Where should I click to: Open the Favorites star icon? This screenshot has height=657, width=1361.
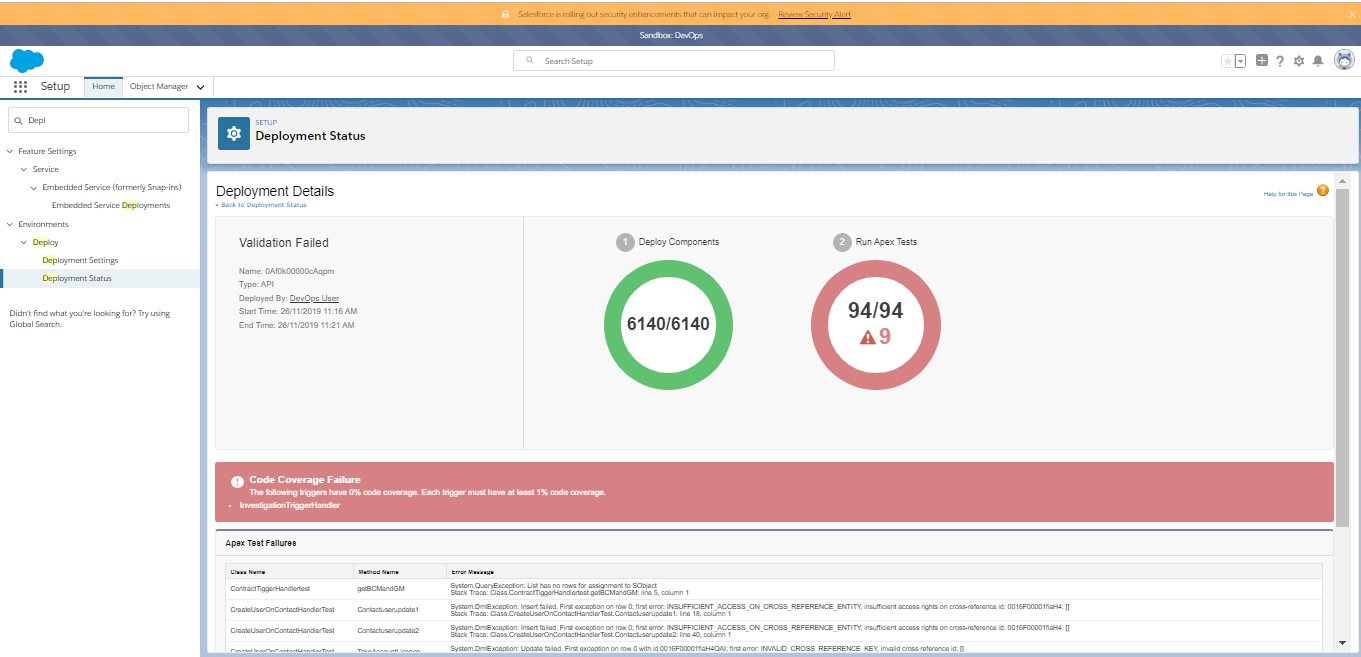click(x=1227, y=61)
